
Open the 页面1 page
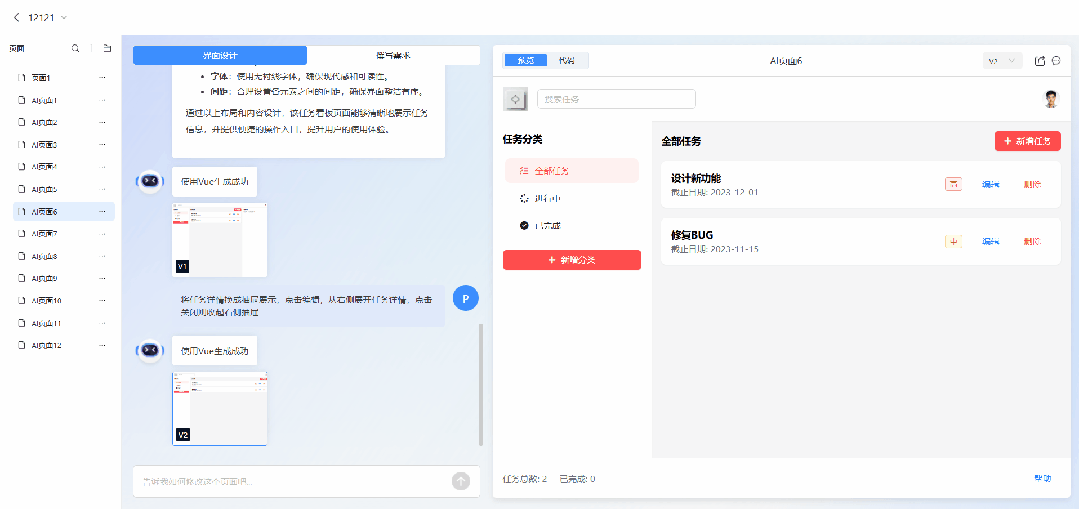pos(64,78)
